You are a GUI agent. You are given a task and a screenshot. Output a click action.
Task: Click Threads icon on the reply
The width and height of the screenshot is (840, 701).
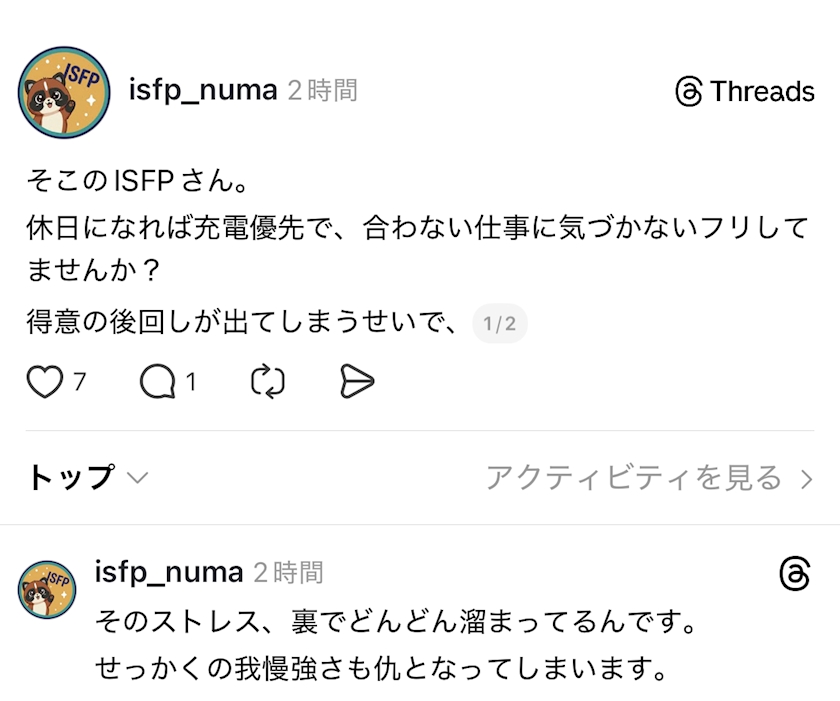click(794, 574)
